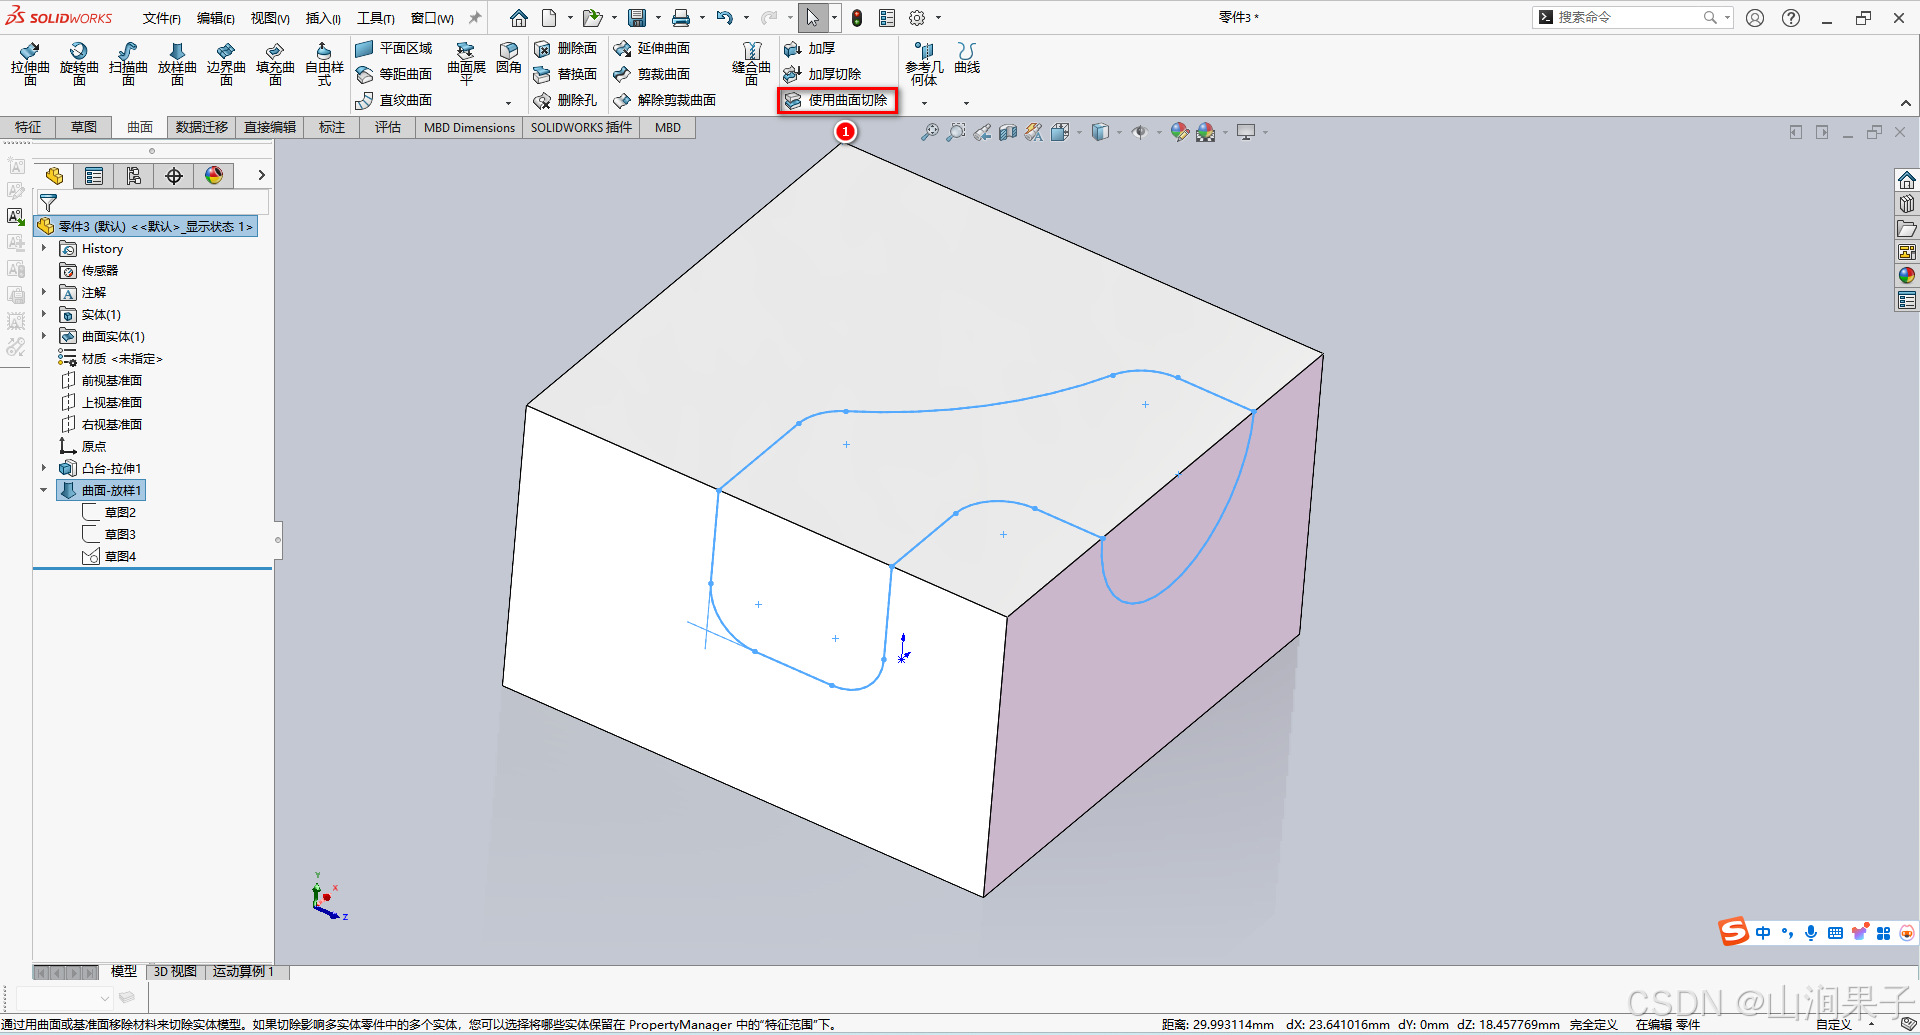Open the PropertyManager tab icon
This screenshot has width=1920, height=1035.
pos(94,176)
